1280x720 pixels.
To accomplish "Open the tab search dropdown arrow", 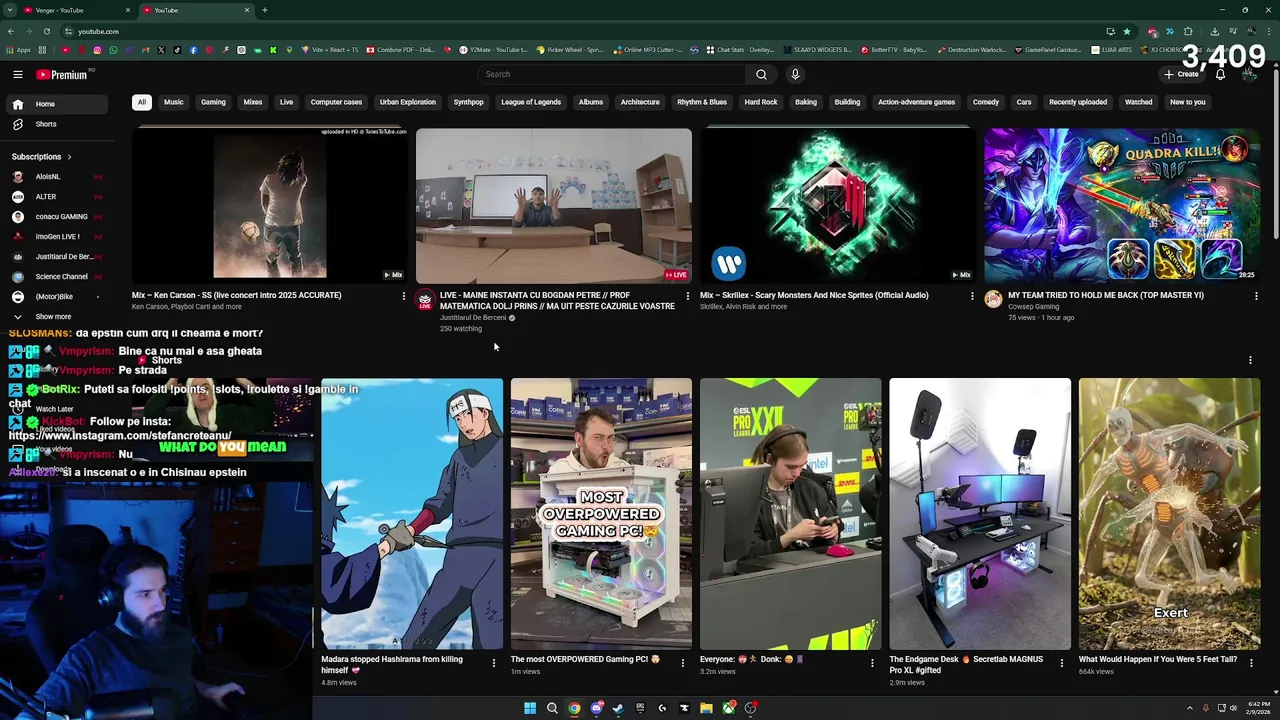I will pyautogui.click(x=9, y=10).
